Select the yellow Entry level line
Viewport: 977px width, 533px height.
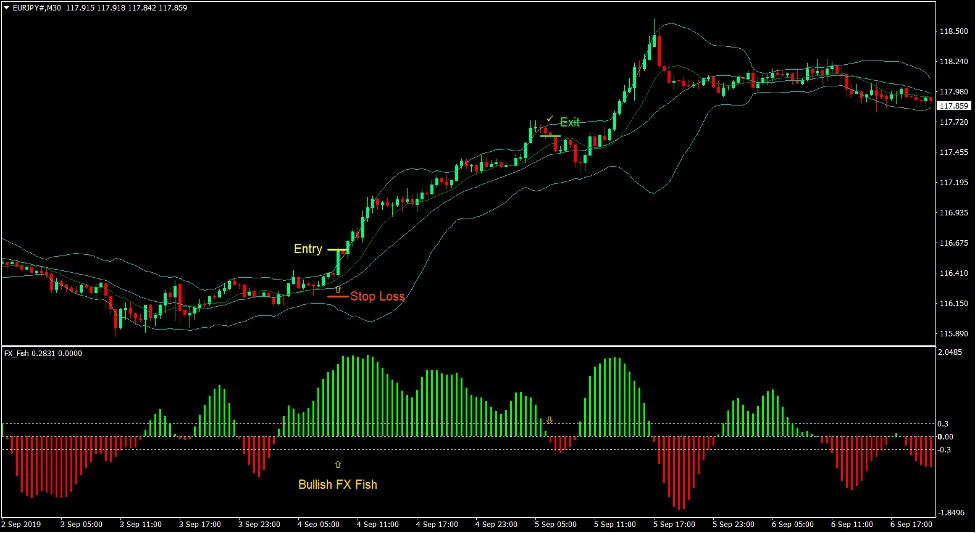click(338, 249)
